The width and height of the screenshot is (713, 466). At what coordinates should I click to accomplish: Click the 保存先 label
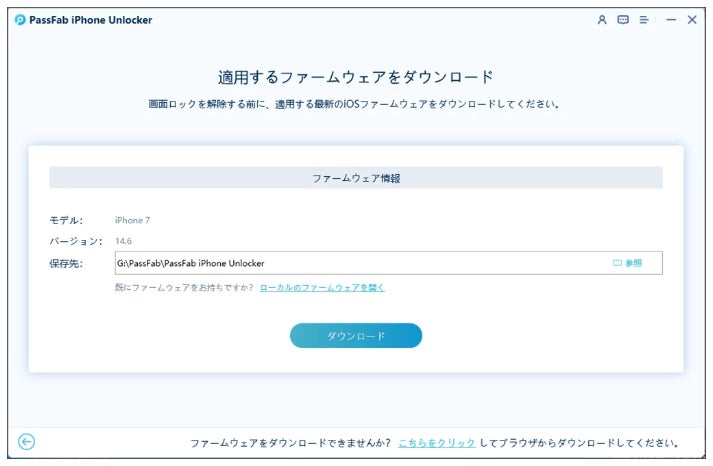(66, 263)
